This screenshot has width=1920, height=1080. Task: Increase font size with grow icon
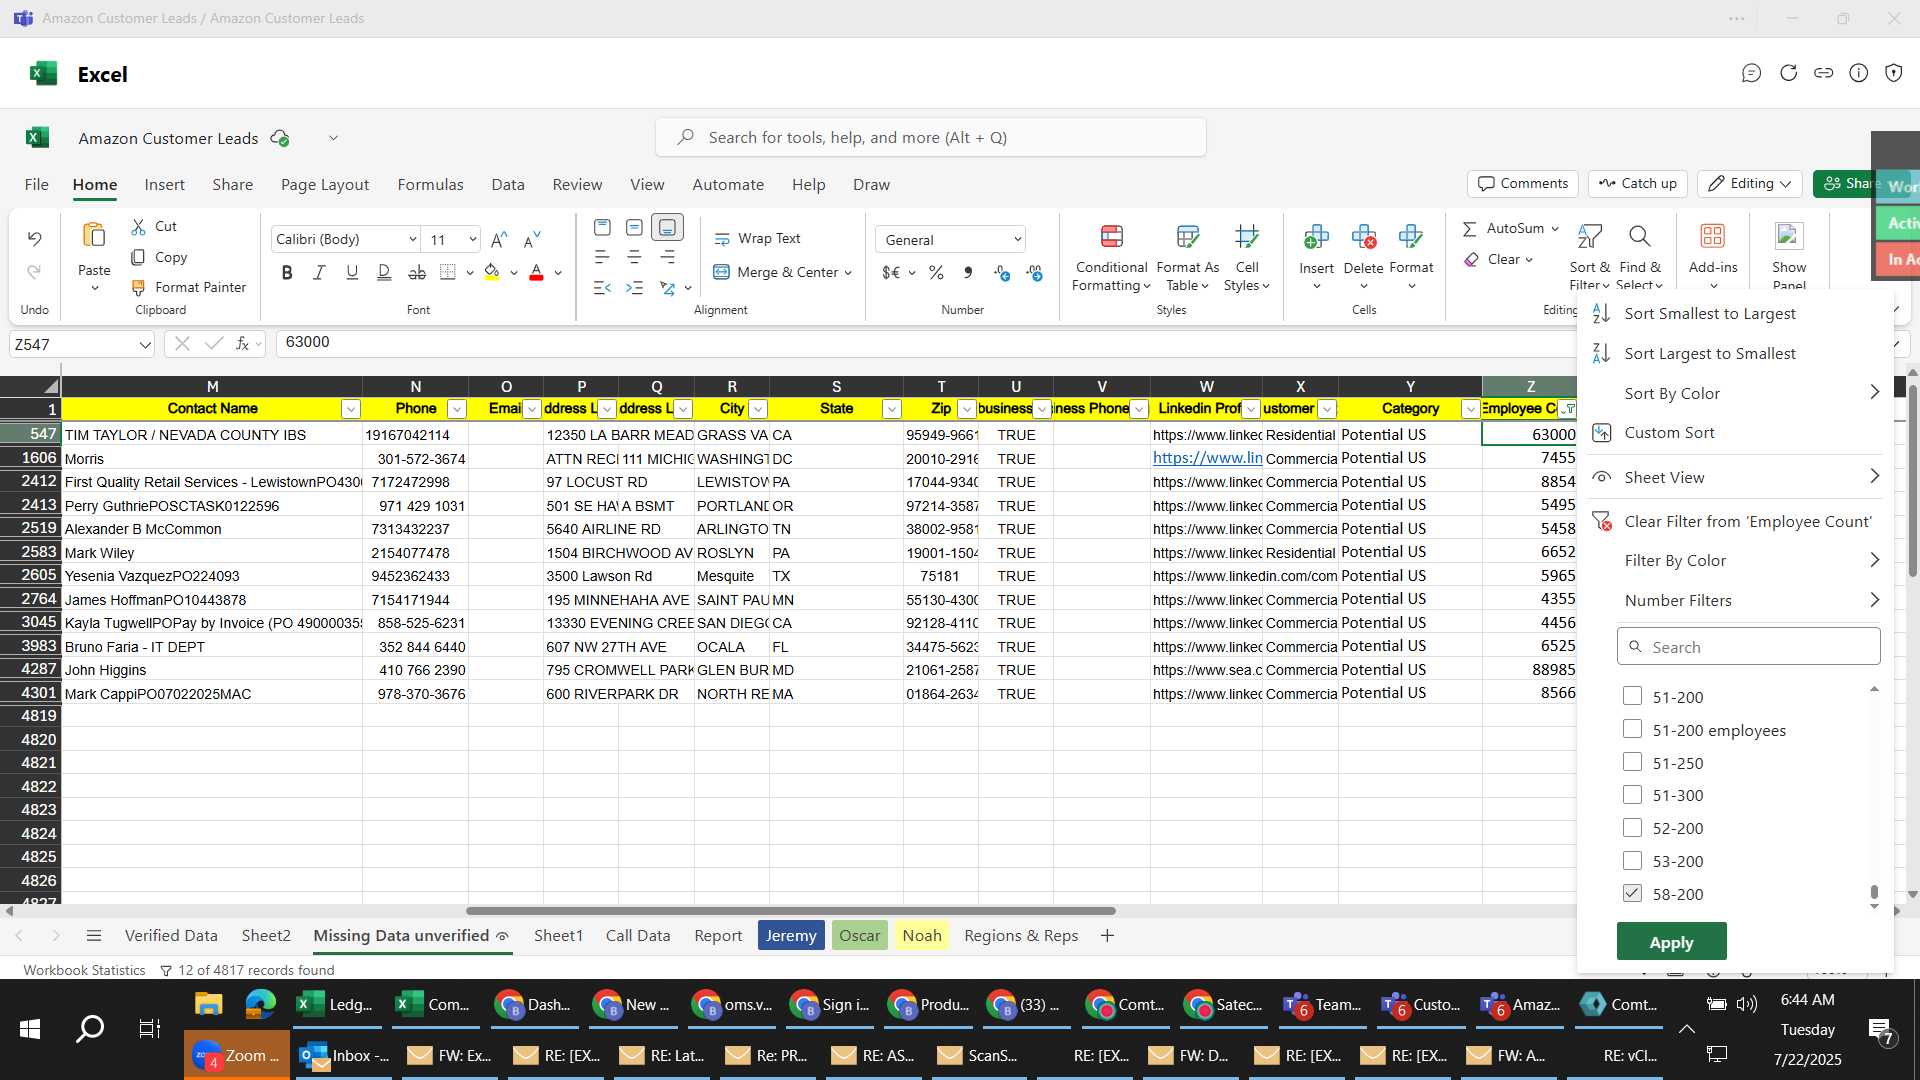coord(499,239)
